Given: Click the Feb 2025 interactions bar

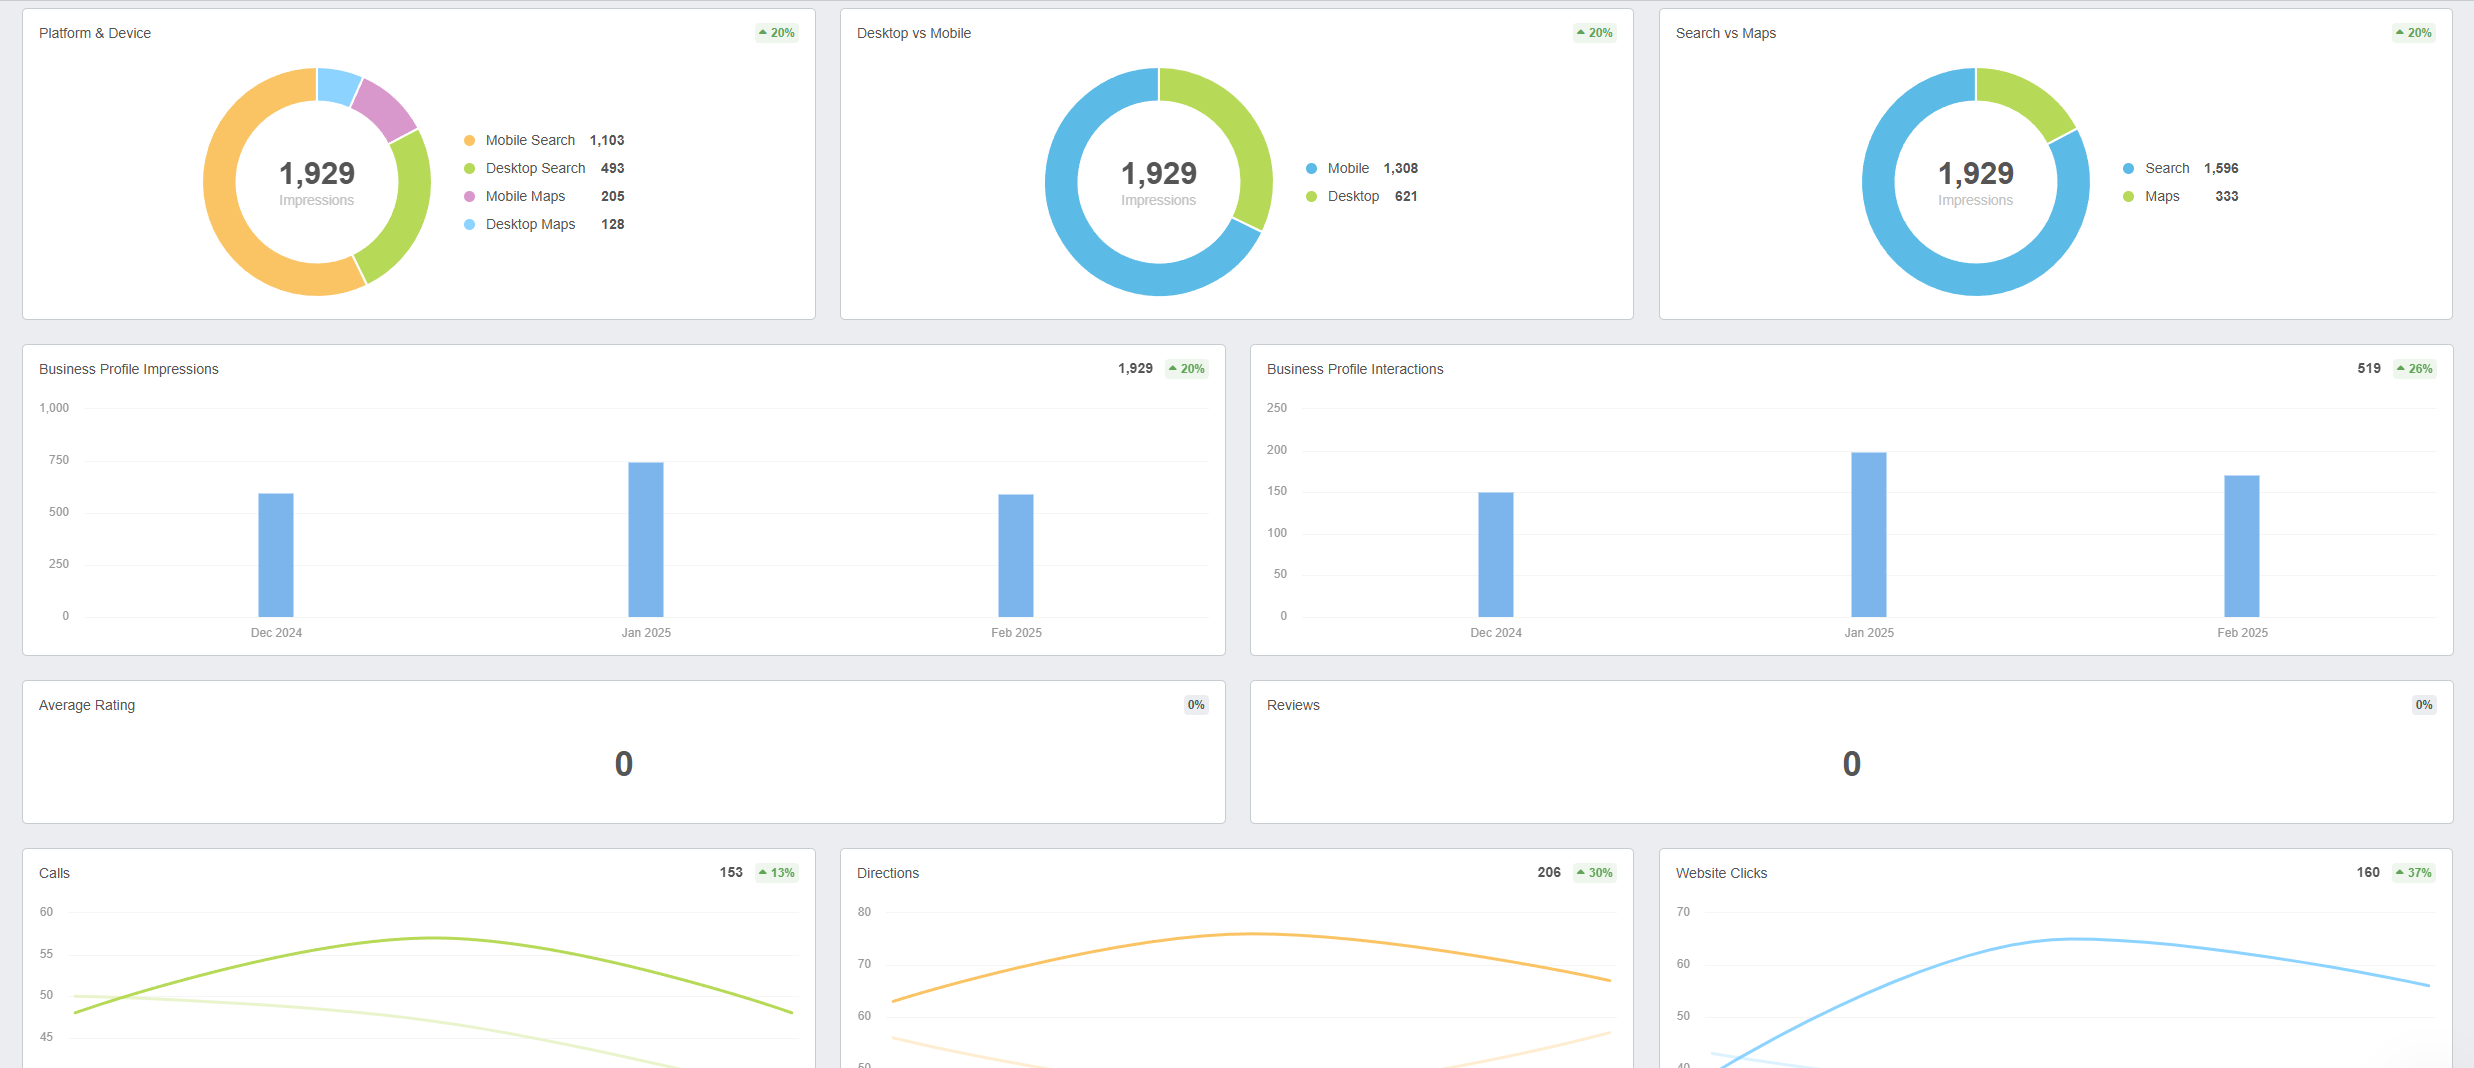Looking at the screenshot, I should 2242,546.
